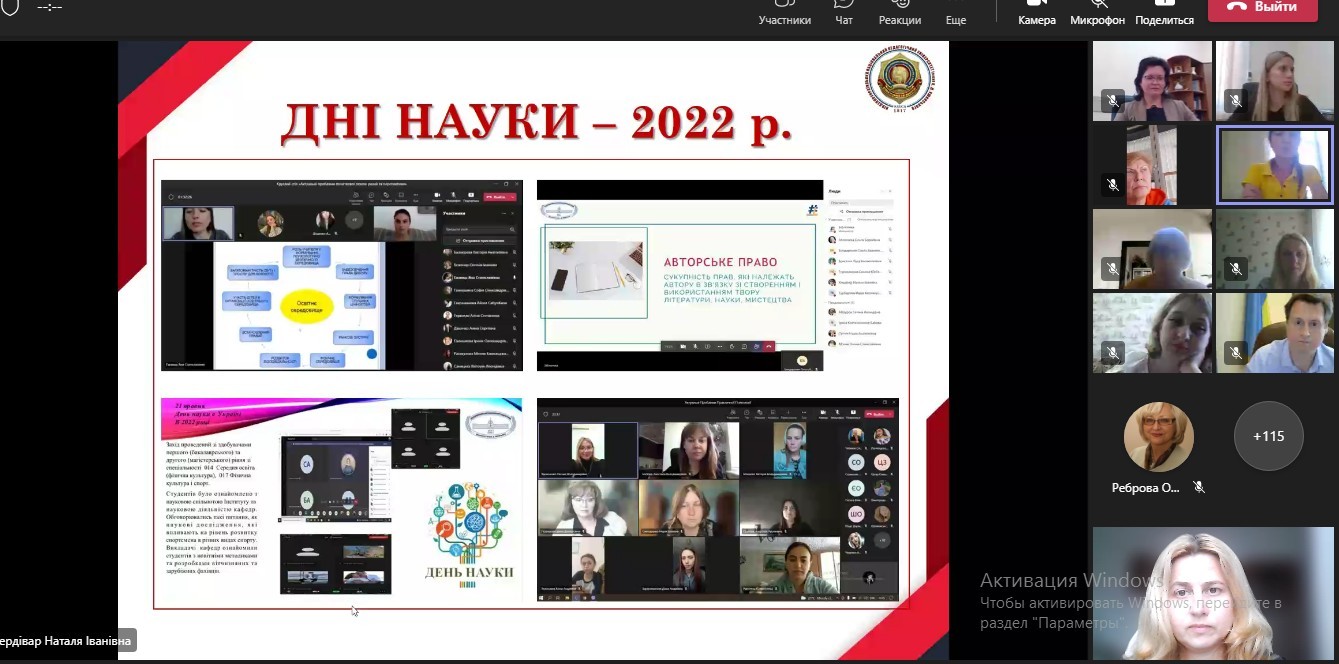Click the shield security icon in the top bar

pyautogui.click(x=12, y=6)
